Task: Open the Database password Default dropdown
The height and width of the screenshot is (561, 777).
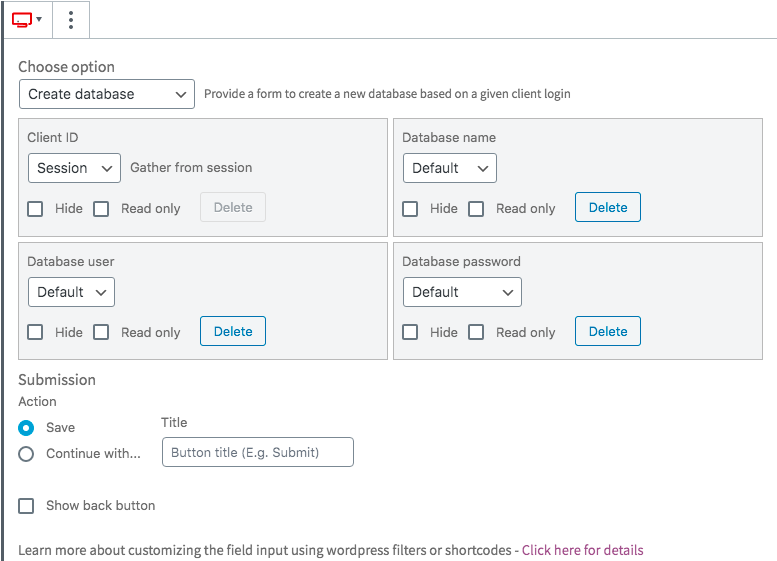Action: point(462,292)
